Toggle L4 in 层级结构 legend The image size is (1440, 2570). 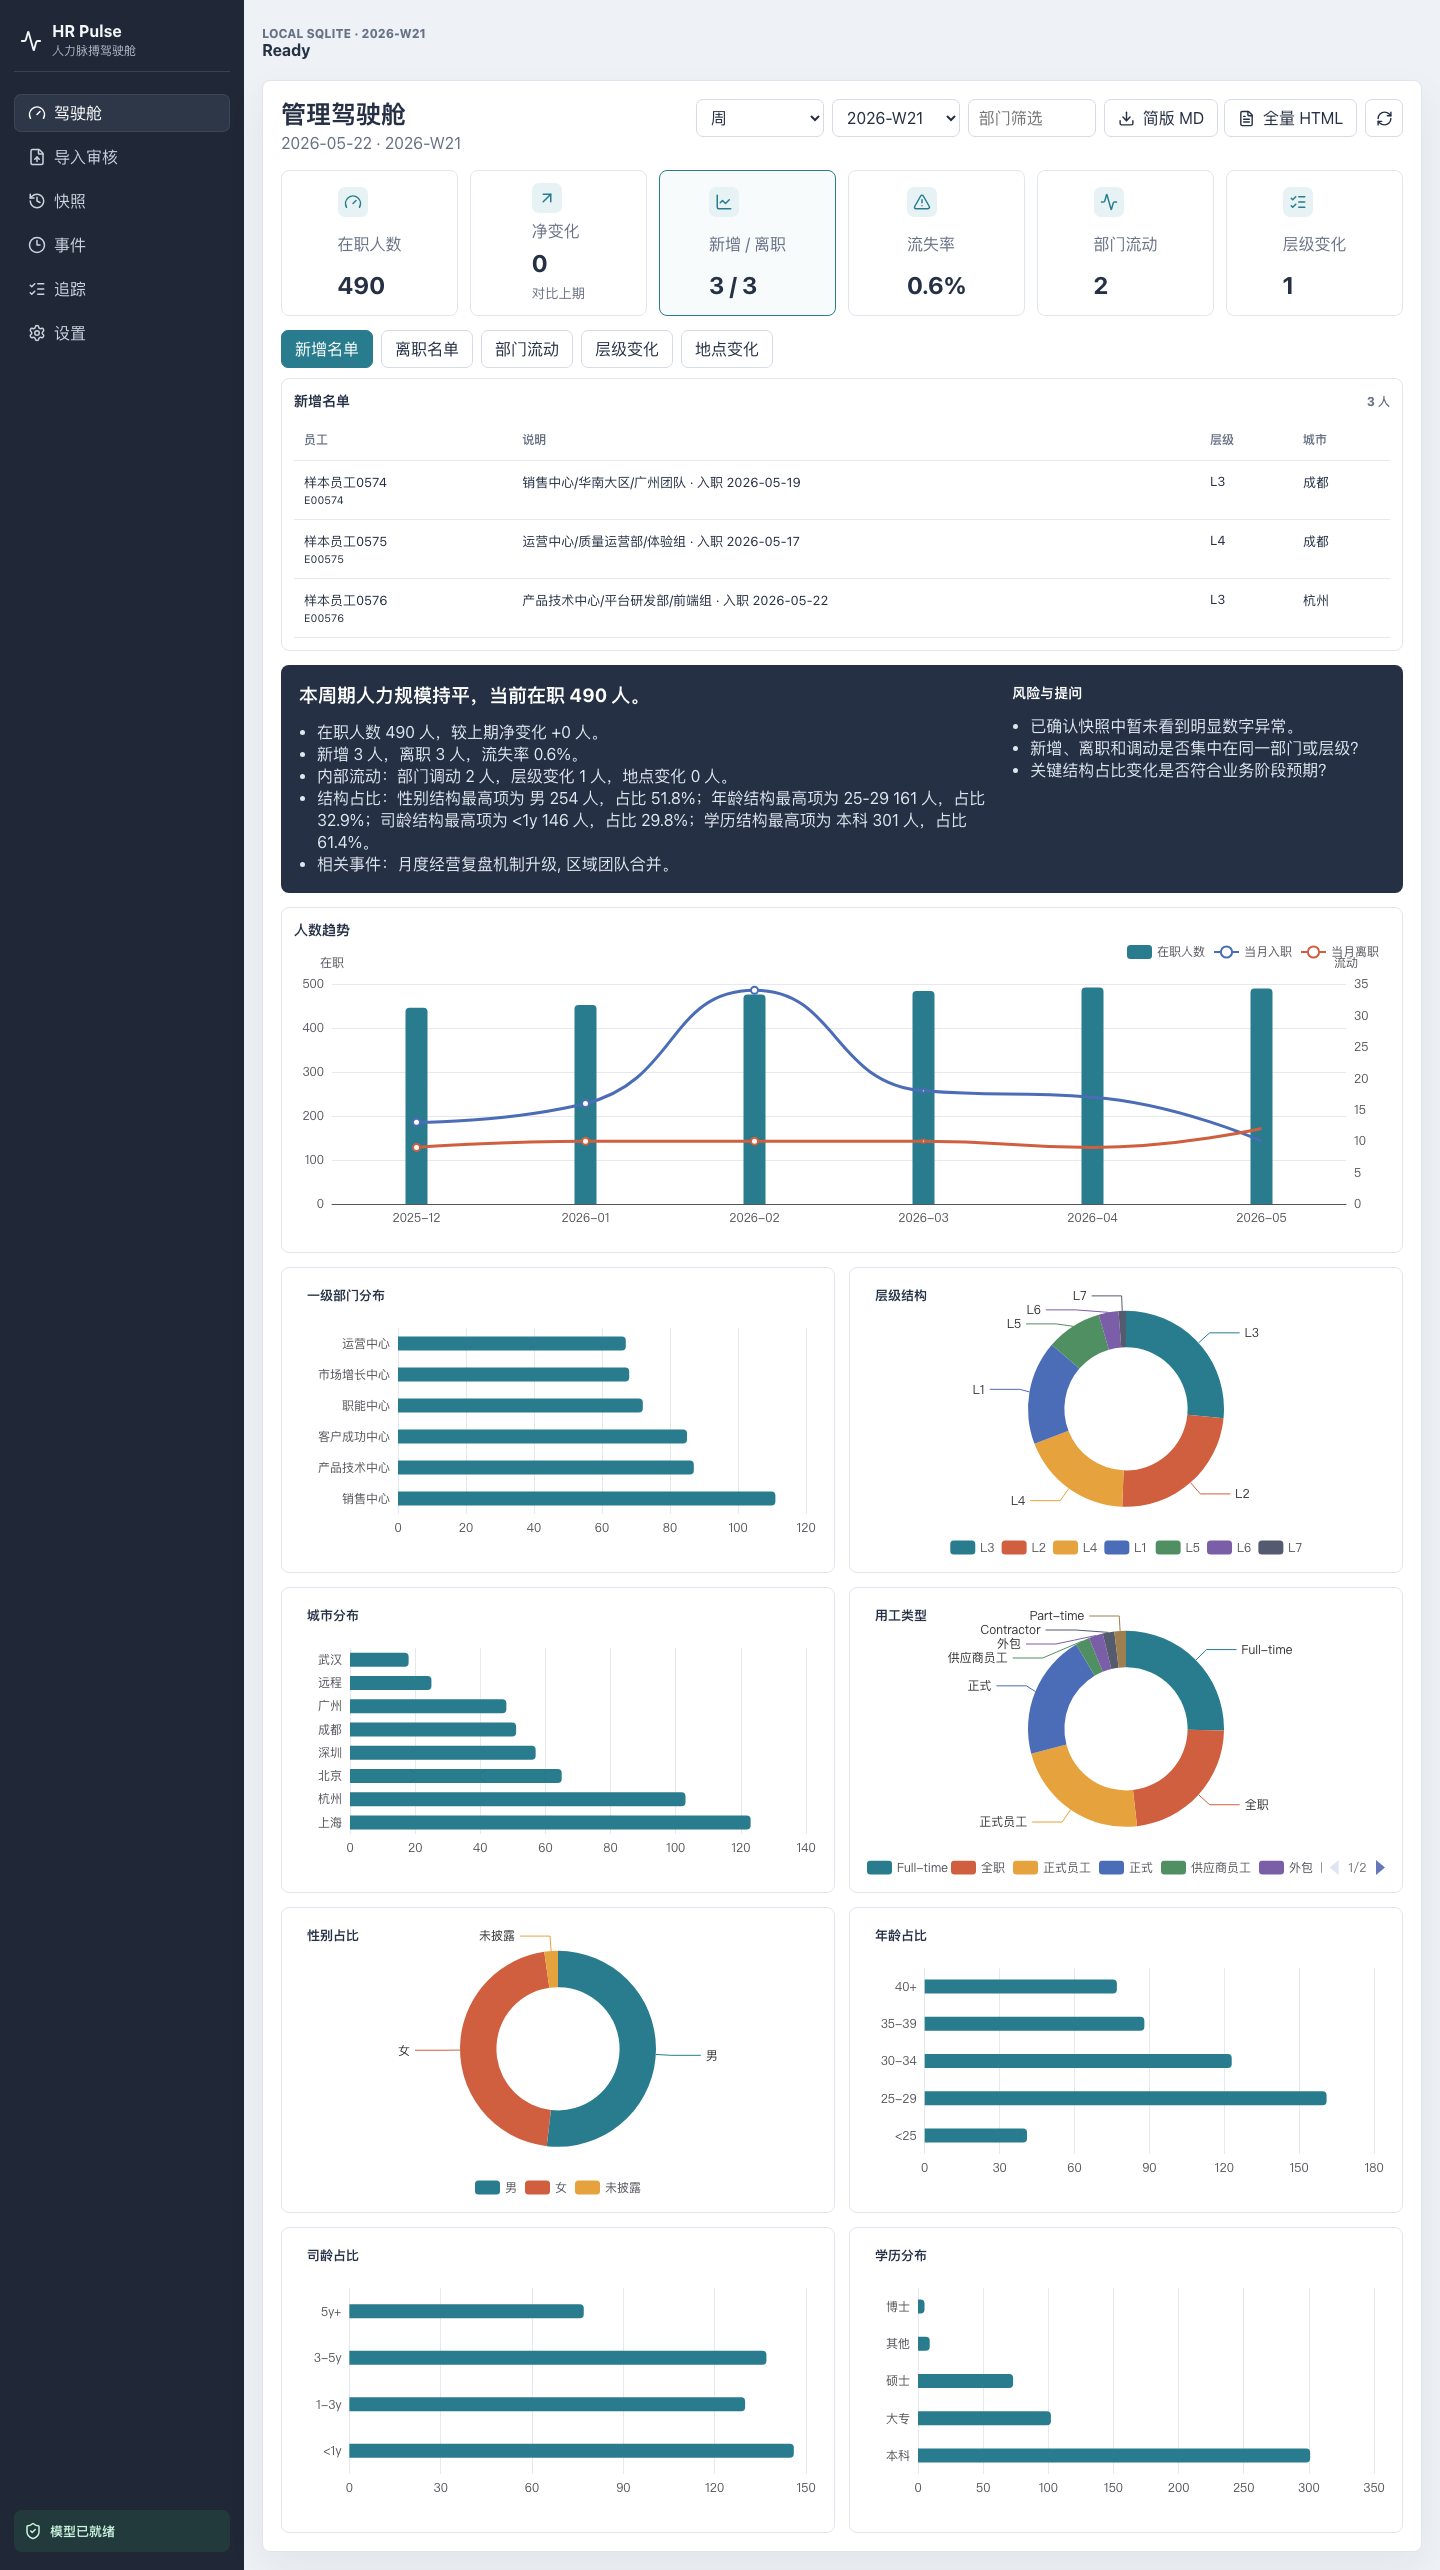tap(1076, 1547)
